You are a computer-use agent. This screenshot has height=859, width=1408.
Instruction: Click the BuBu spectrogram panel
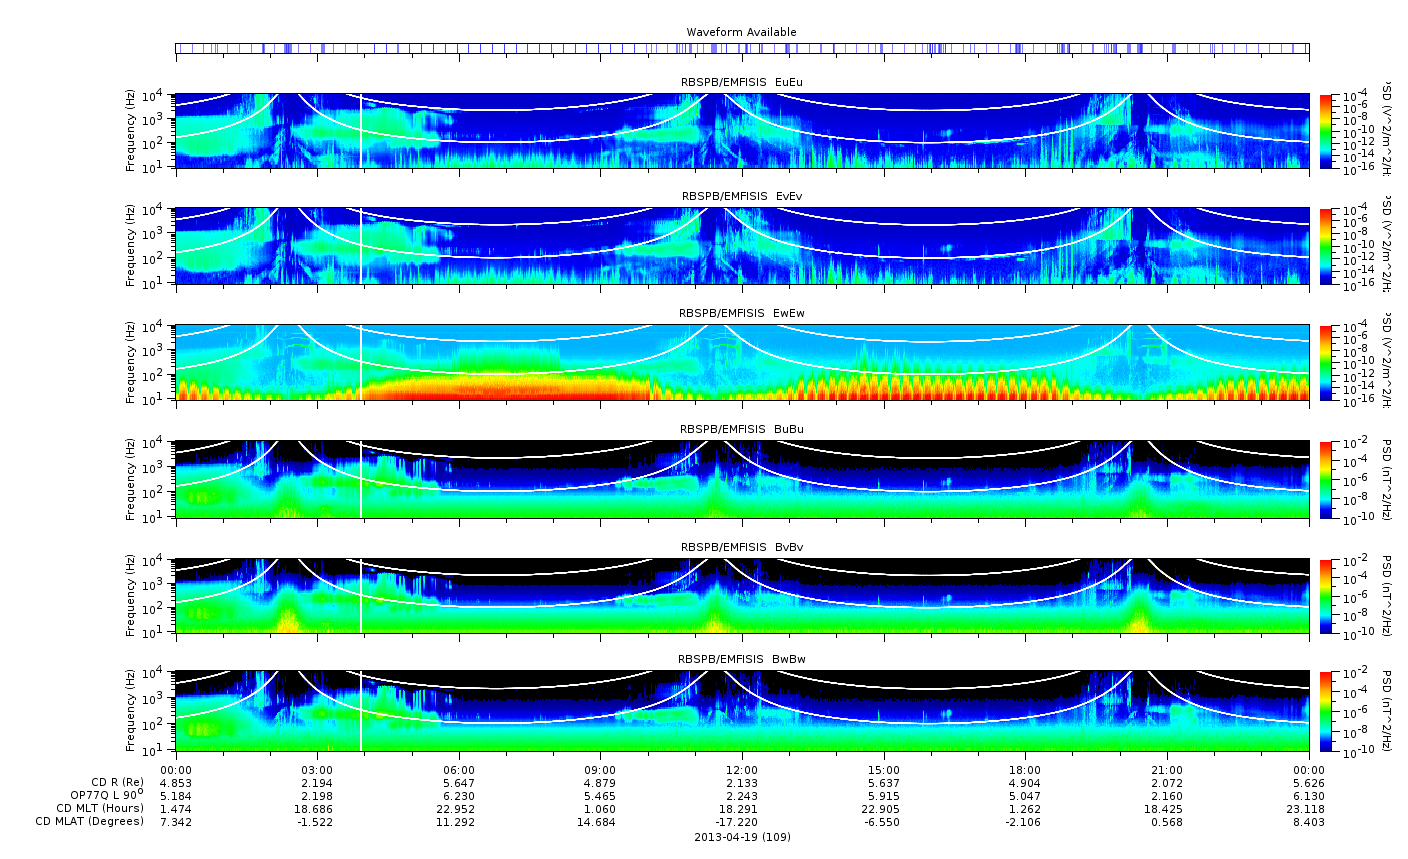(742, 479)
